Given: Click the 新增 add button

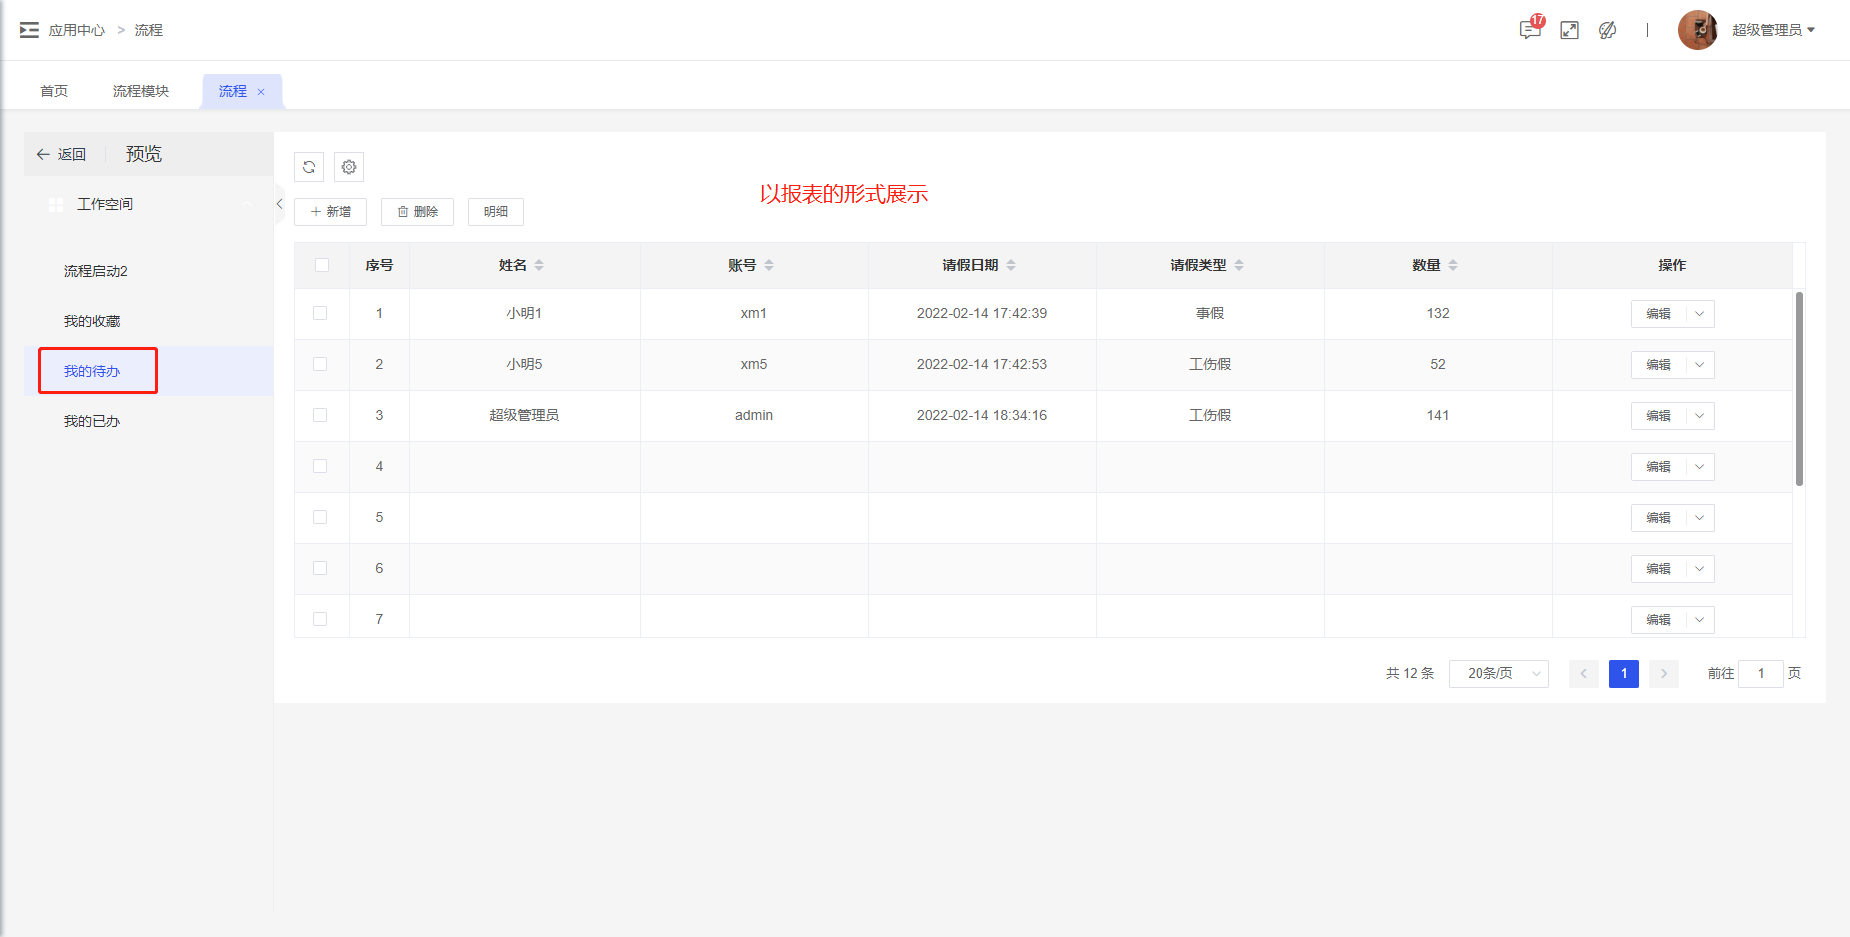Looking at the screenshot, I should 331,212.
